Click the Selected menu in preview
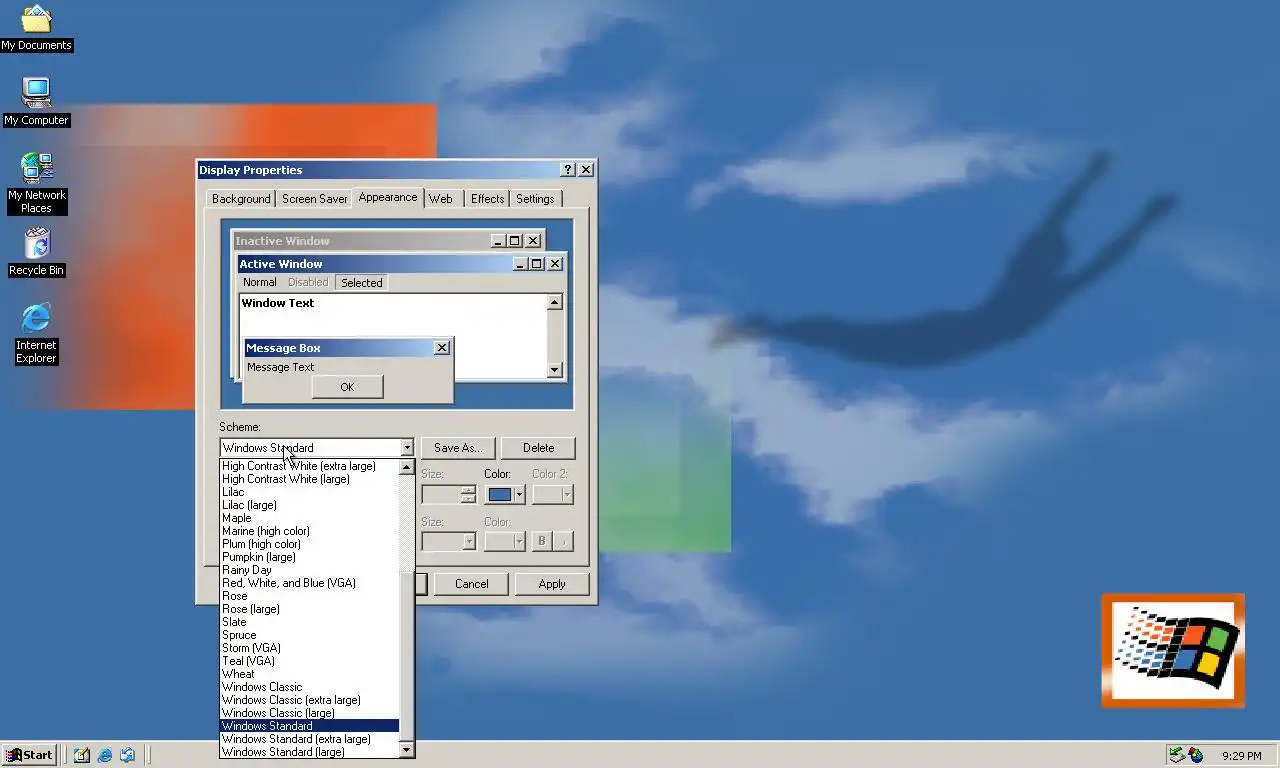 click(361, 283)
